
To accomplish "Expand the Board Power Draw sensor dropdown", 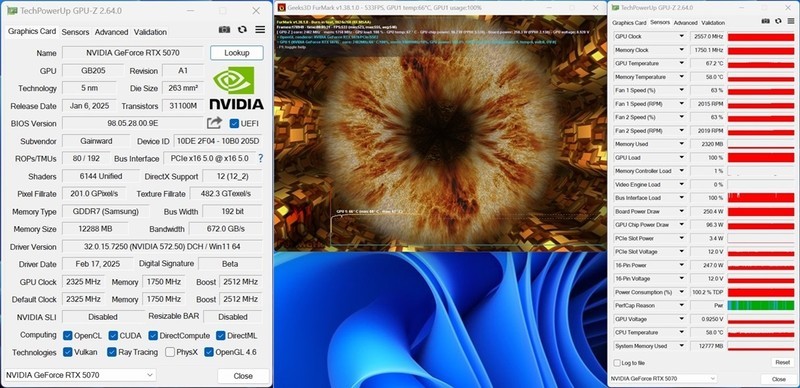I will click(681, 211).
